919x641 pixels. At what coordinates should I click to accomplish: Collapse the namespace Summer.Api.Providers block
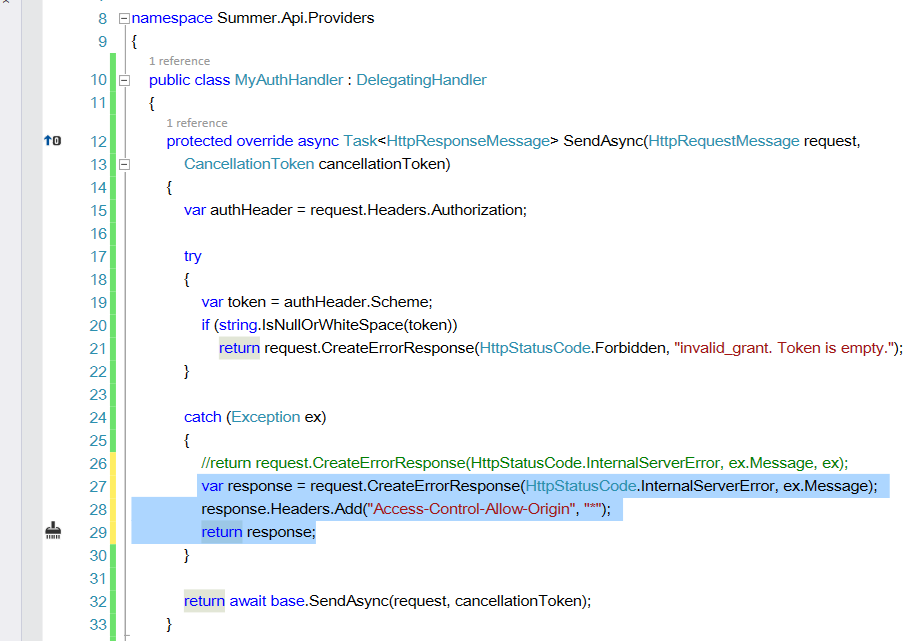tap(124, 19)
